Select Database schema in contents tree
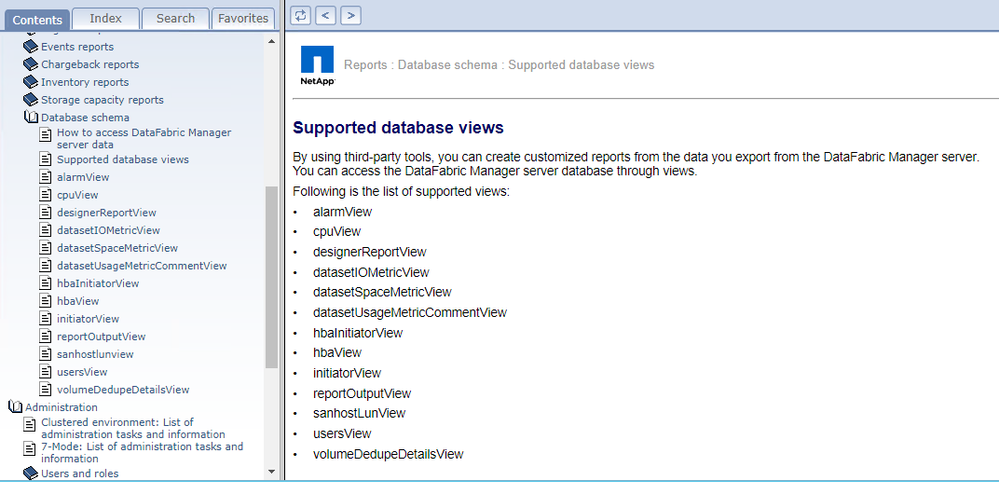The image size is (999, 482). click(x=85, y=117)
